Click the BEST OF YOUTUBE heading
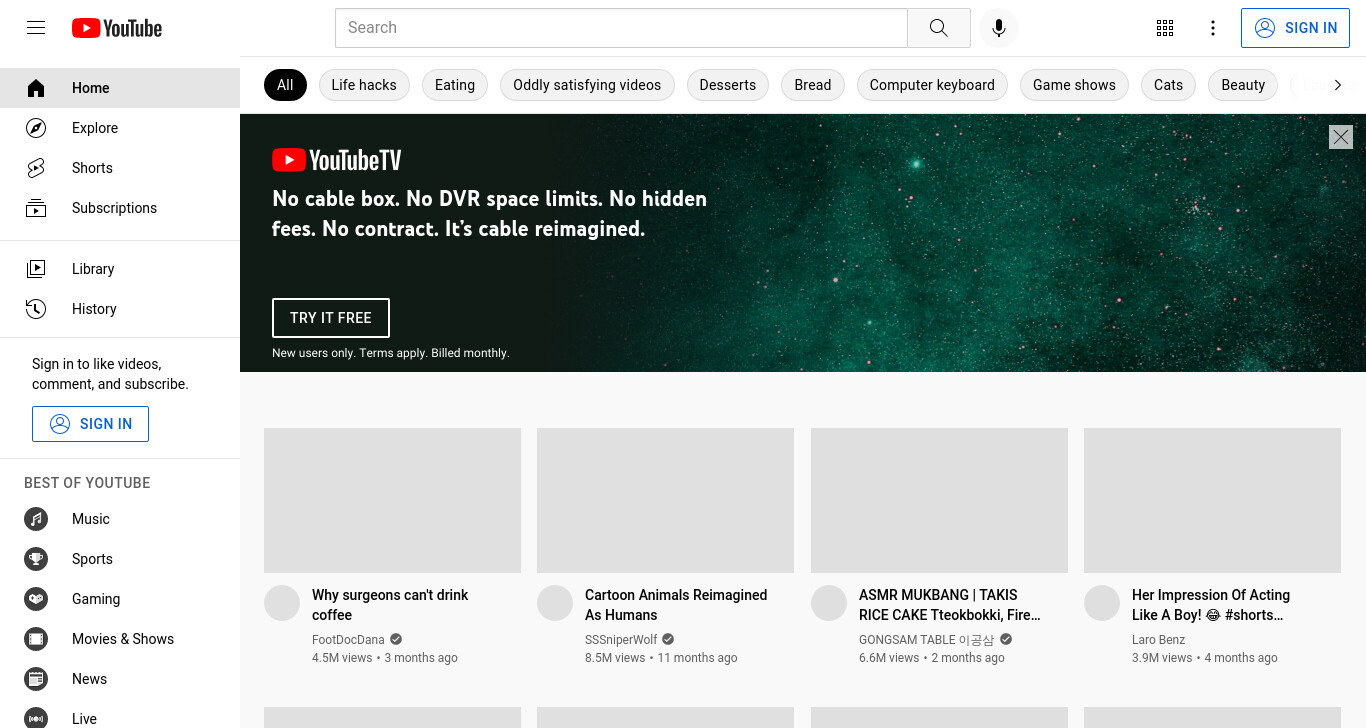1366x728 pixels. 87,483
